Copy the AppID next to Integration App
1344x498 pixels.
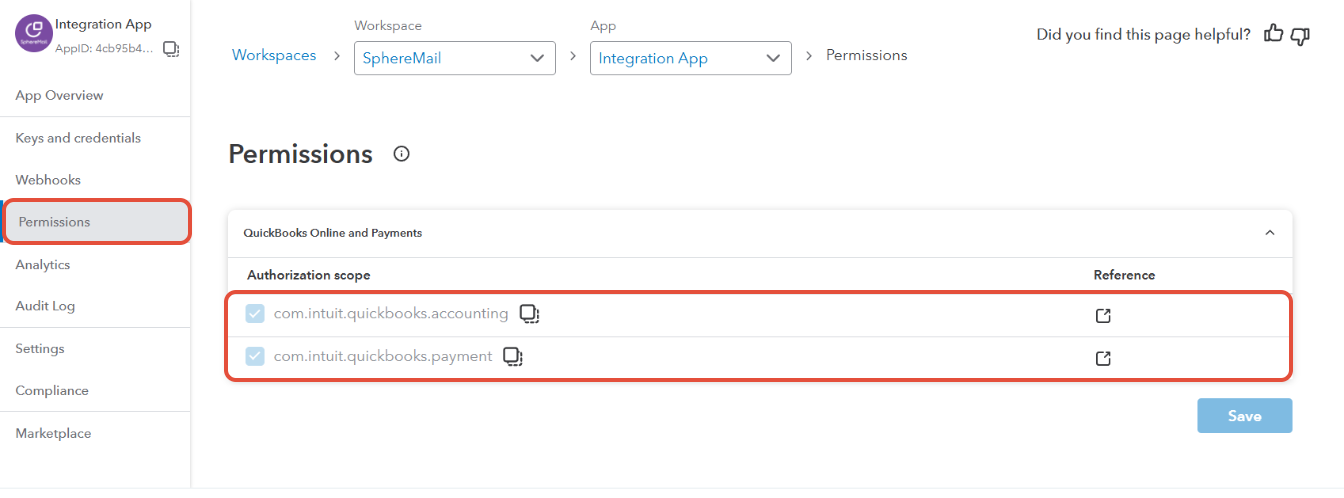tap(171, 49)
